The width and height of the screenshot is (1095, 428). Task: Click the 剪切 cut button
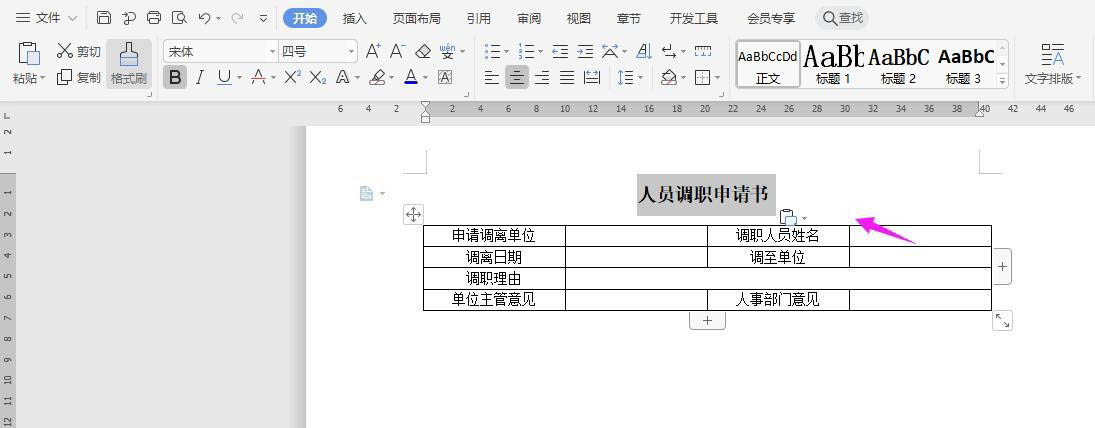[x=78, y=51]
